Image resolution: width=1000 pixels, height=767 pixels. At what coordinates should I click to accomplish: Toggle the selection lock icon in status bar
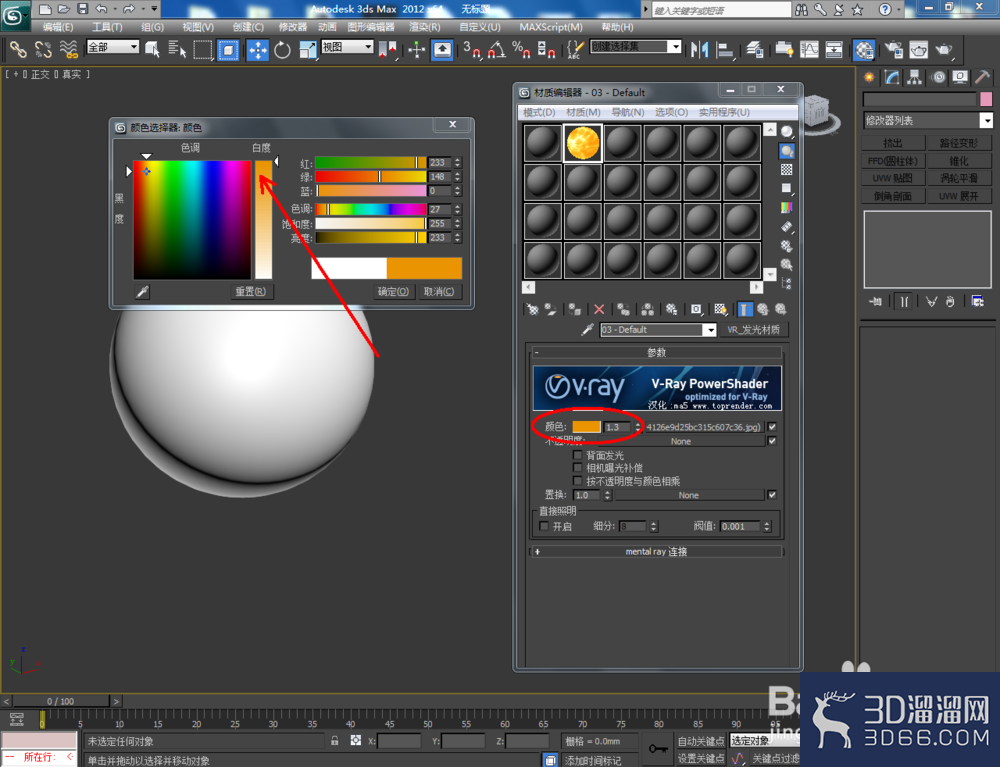click(x=334, y=741)
